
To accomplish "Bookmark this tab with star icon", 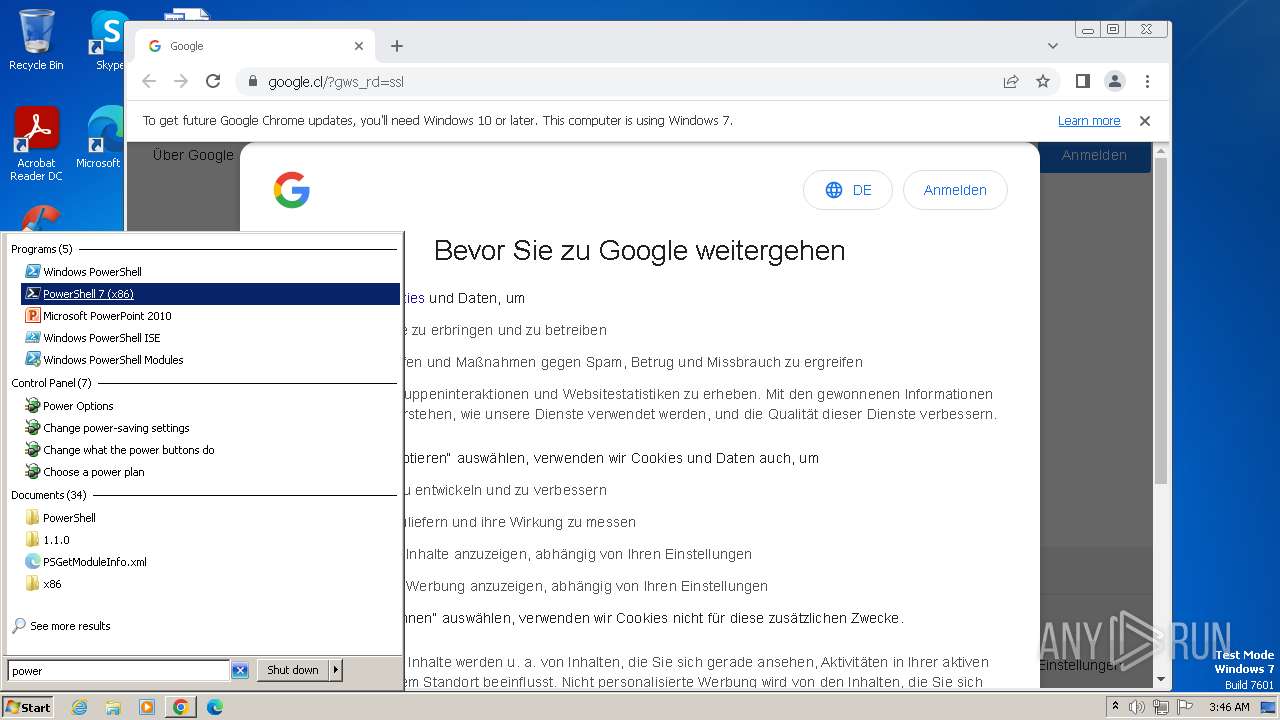I will 1043,82.
